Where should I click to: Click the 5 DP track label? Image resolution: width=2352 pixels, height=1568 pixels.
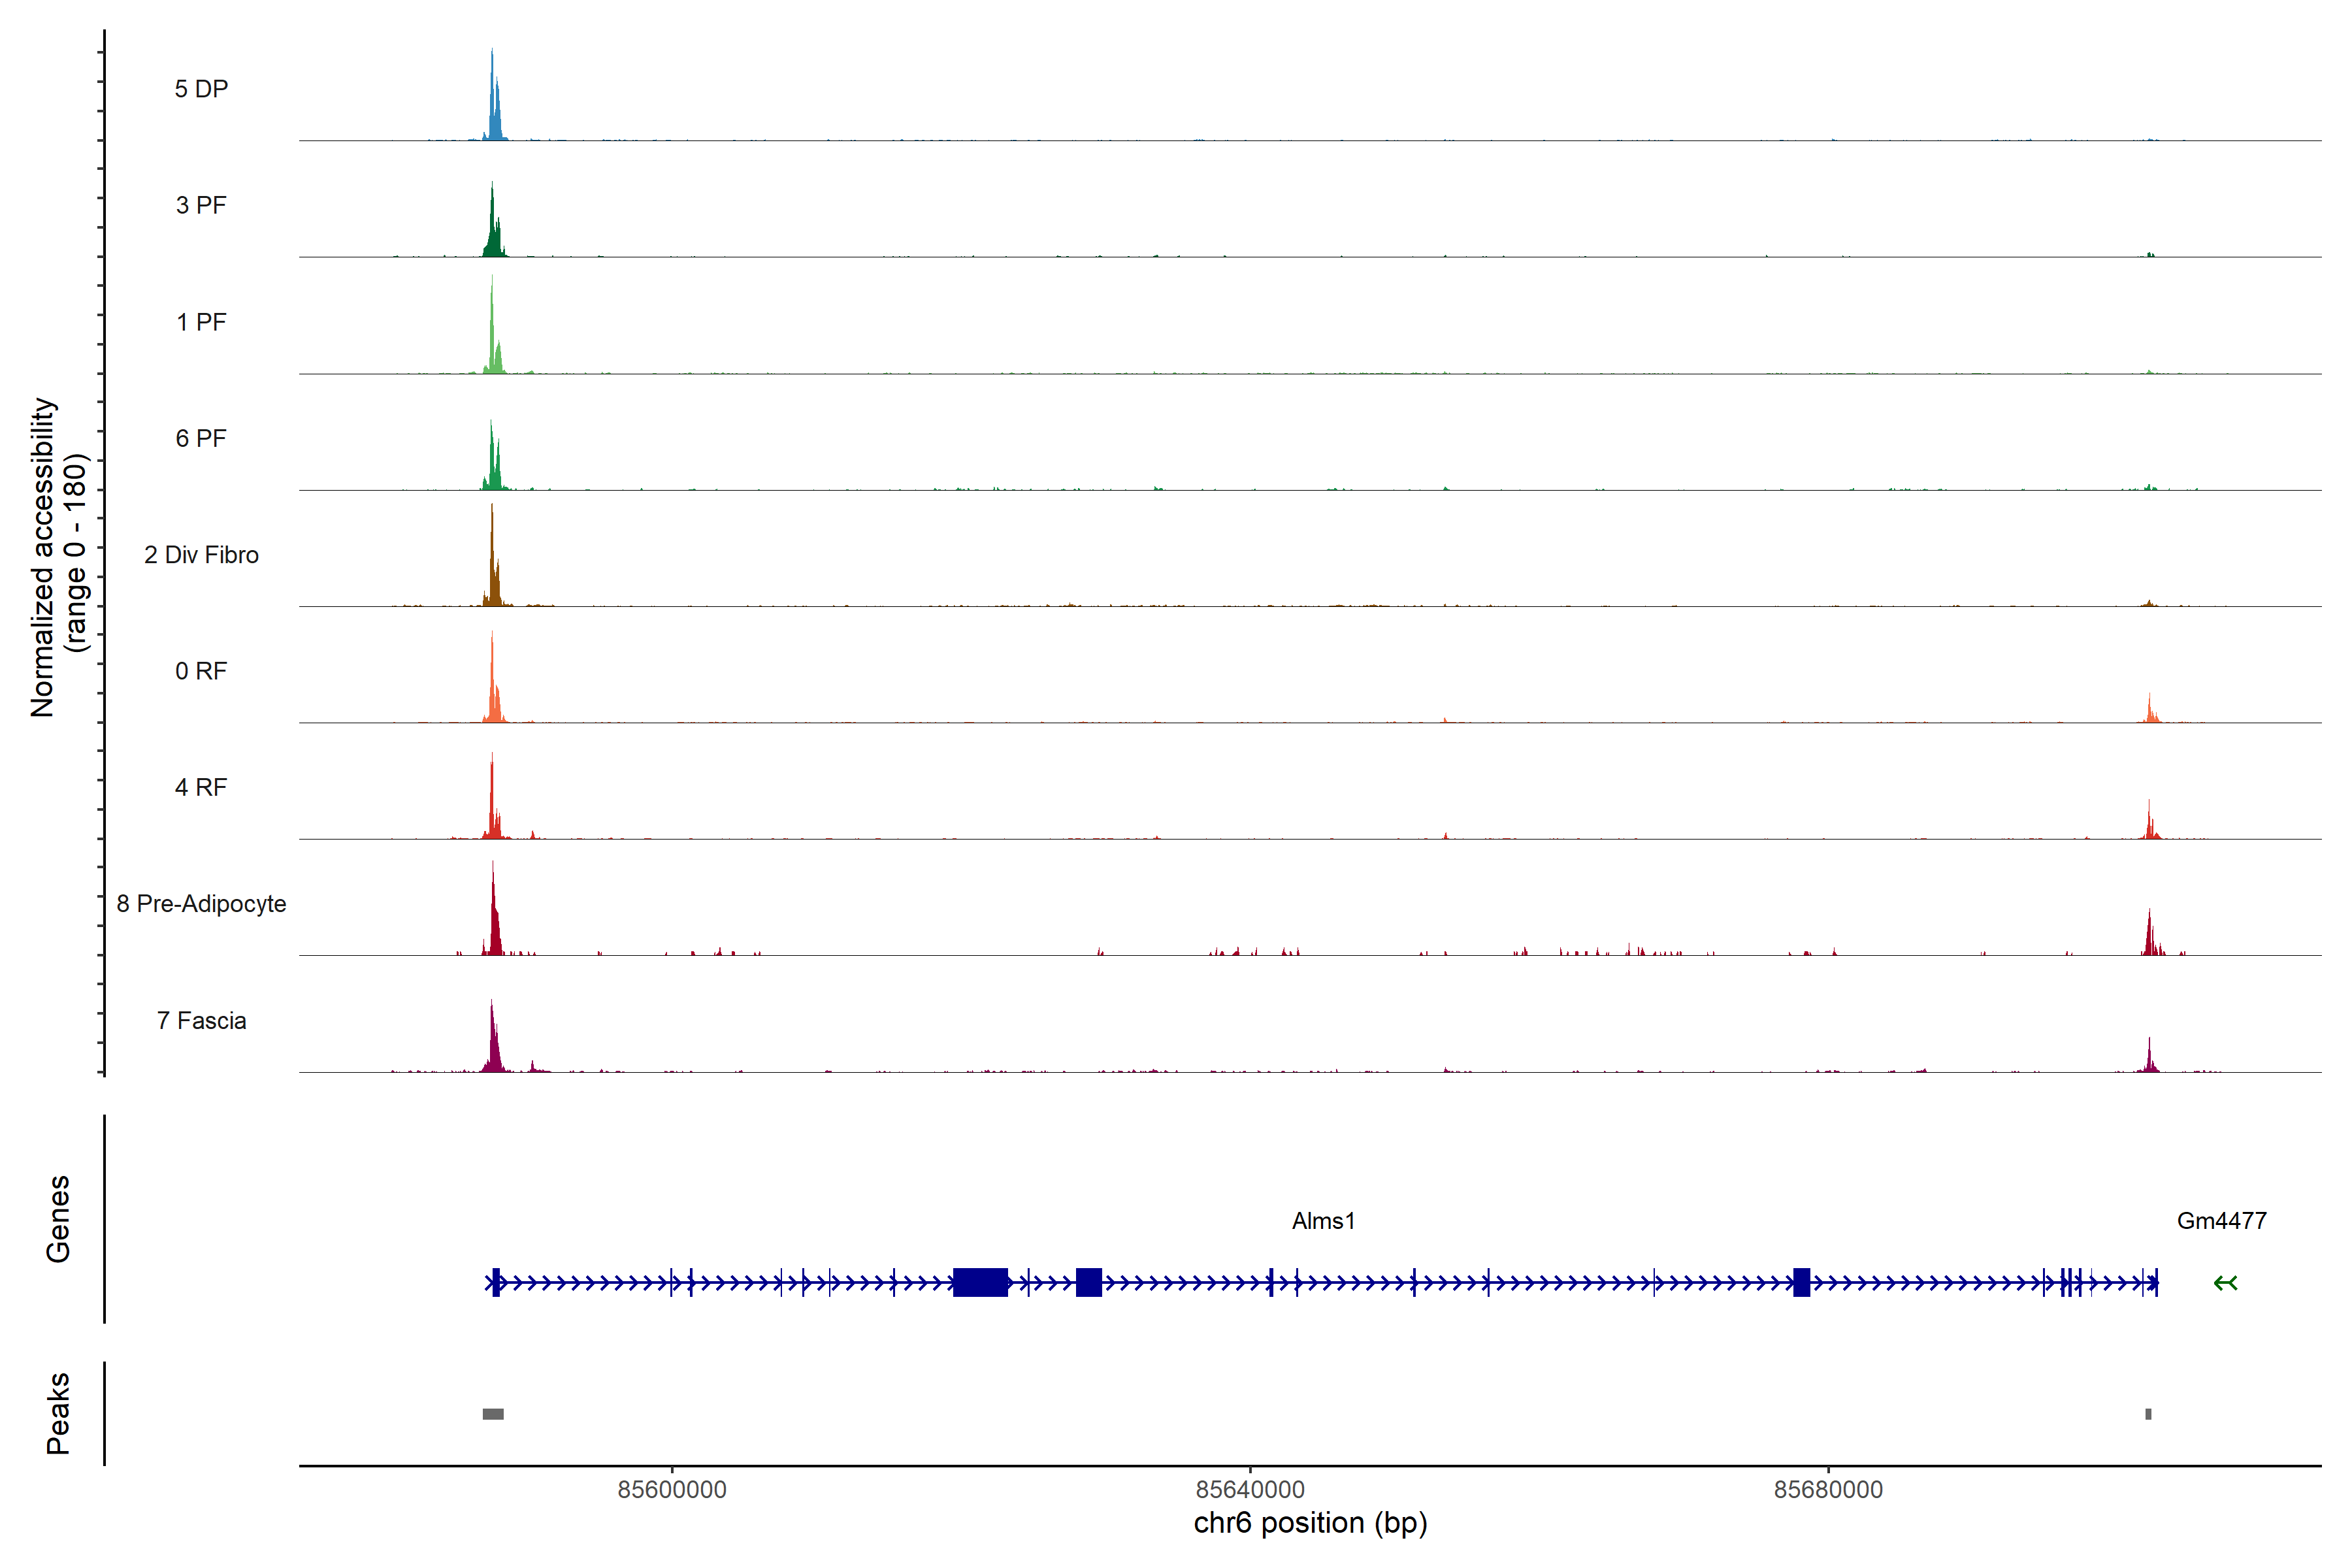point(201,89)
